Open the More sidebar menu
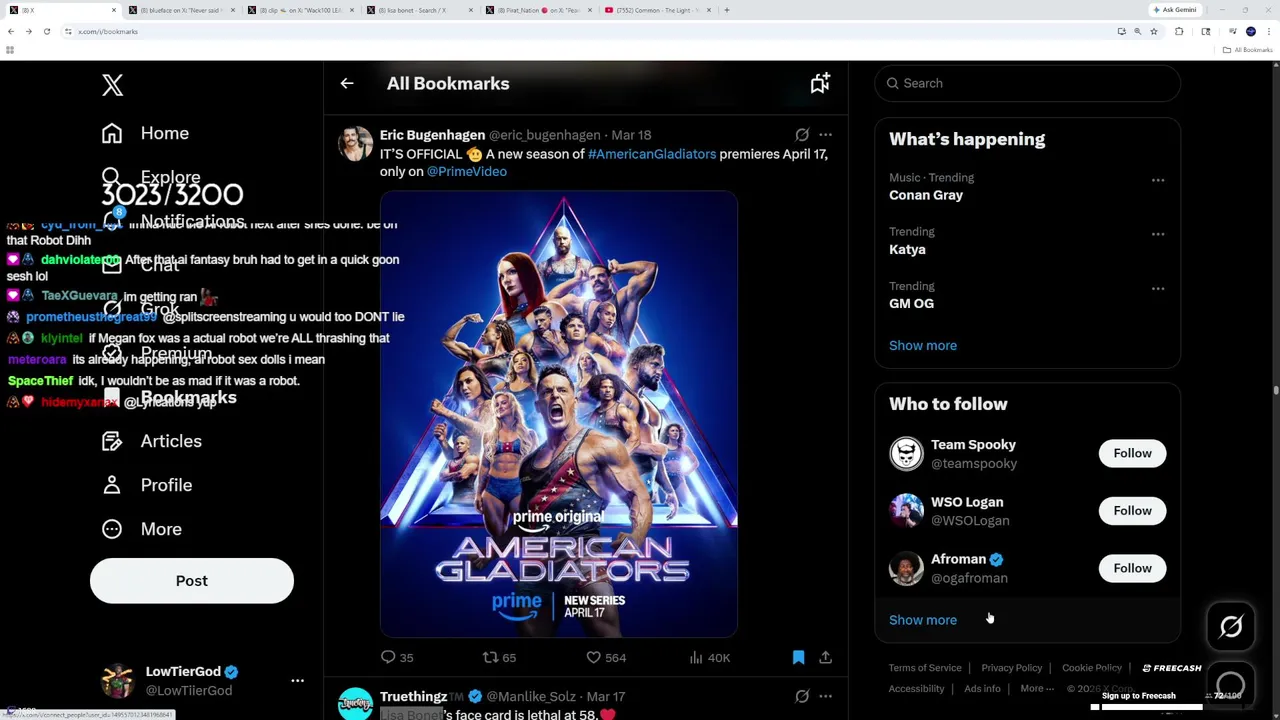 point(141,529)
